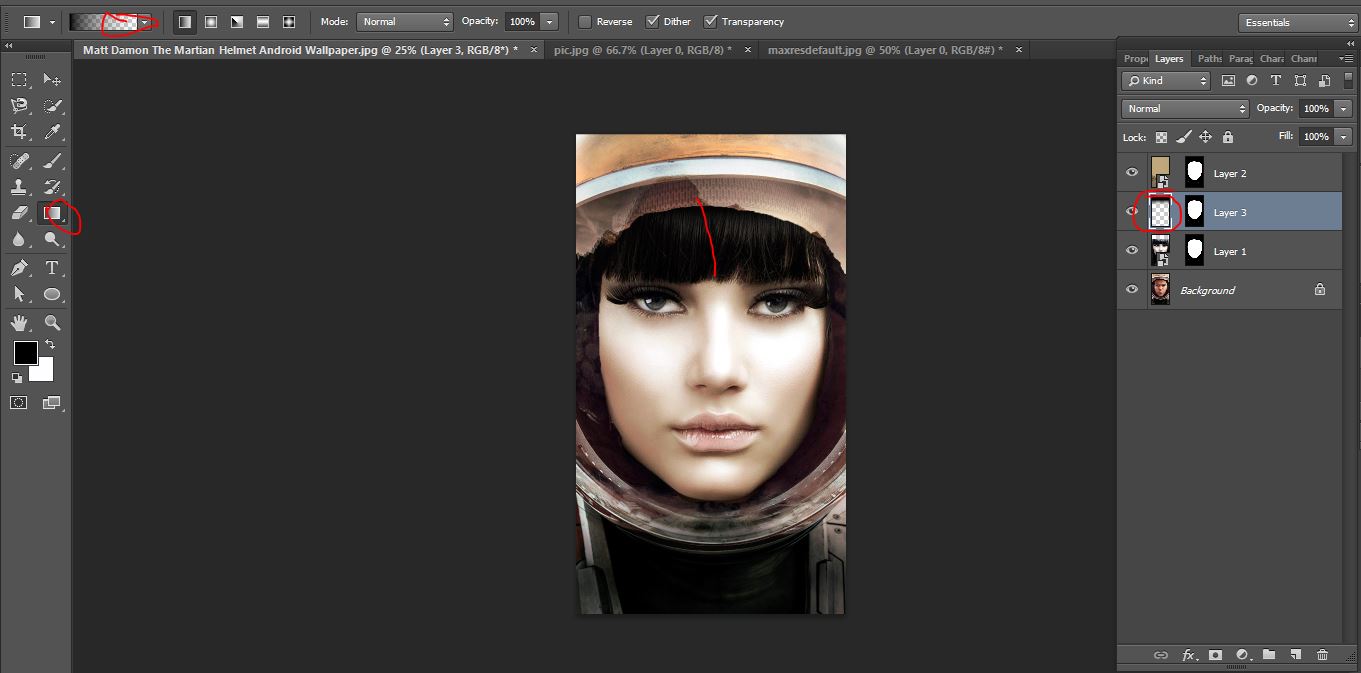Enable the Reverse checkbox
Screen dimensions: 1361x673
point(585,22)
